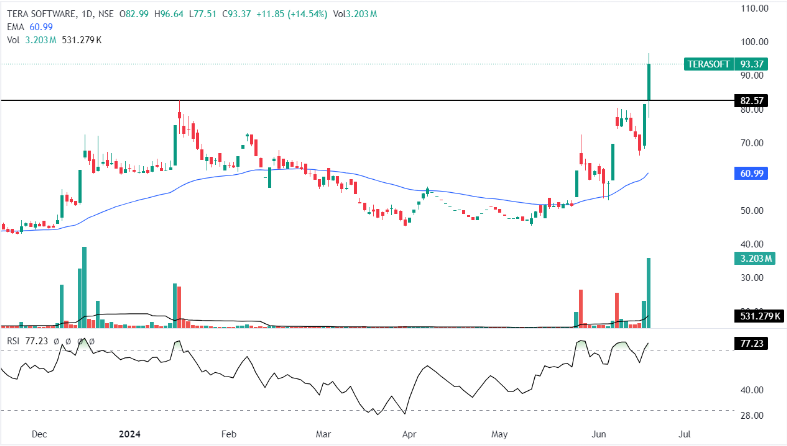Click the largest green volume bar at right
This screenshot has height=446, width=787.
click(x=649, y=292)
